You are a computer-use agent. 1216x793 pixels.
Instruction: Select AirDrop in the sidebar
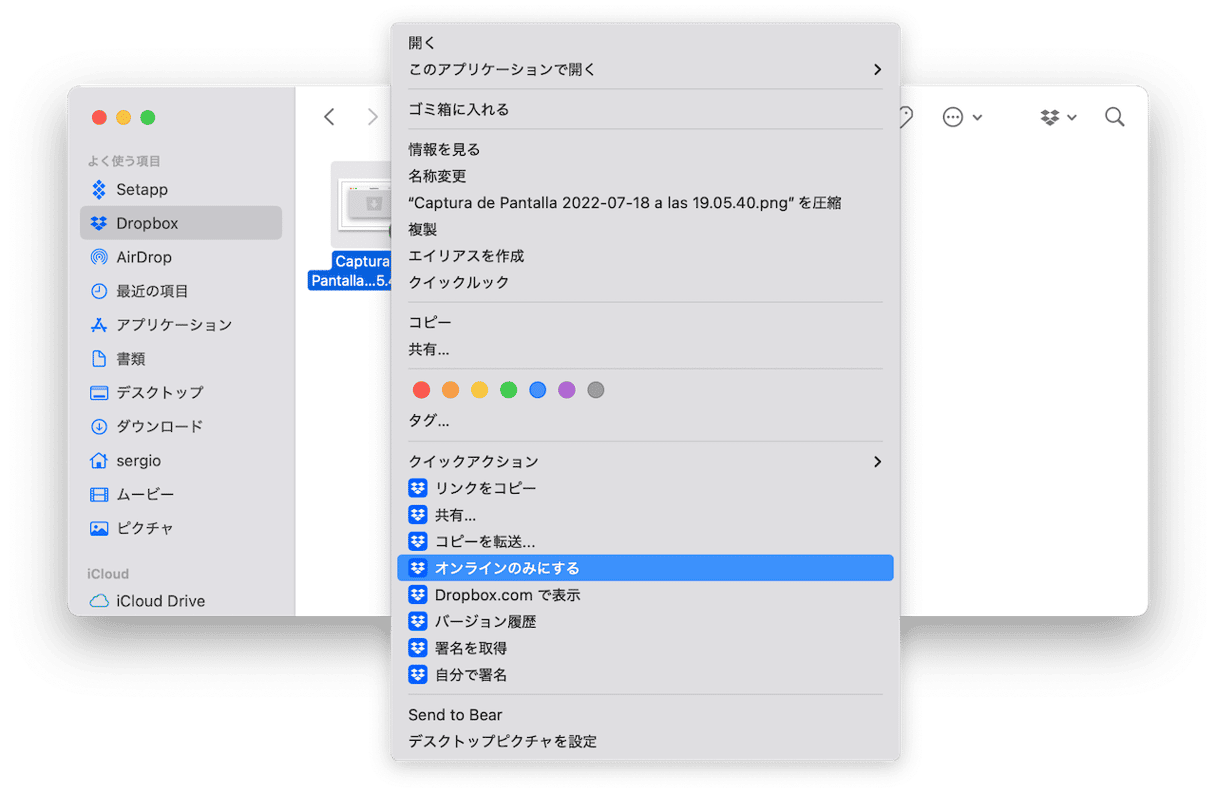click(x=143, y=257)
